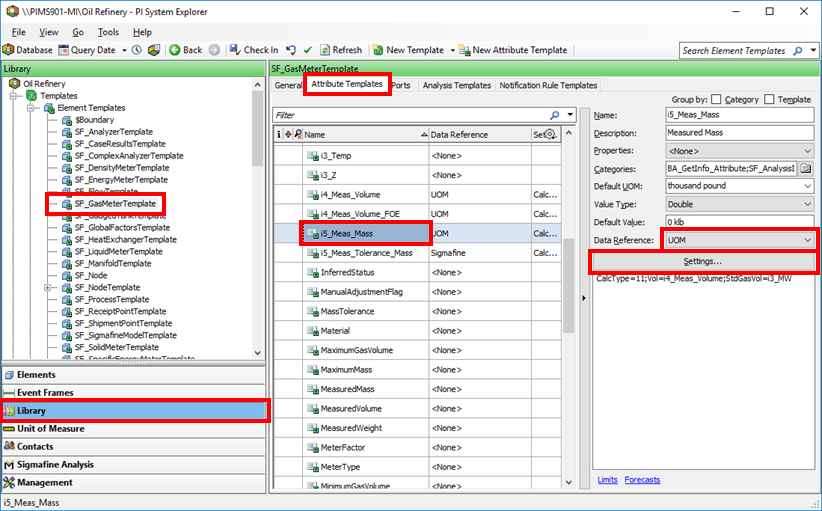Click the attribute list vertical scrollbar thumb
Screen dimensions: 822x511
point(569,286)
